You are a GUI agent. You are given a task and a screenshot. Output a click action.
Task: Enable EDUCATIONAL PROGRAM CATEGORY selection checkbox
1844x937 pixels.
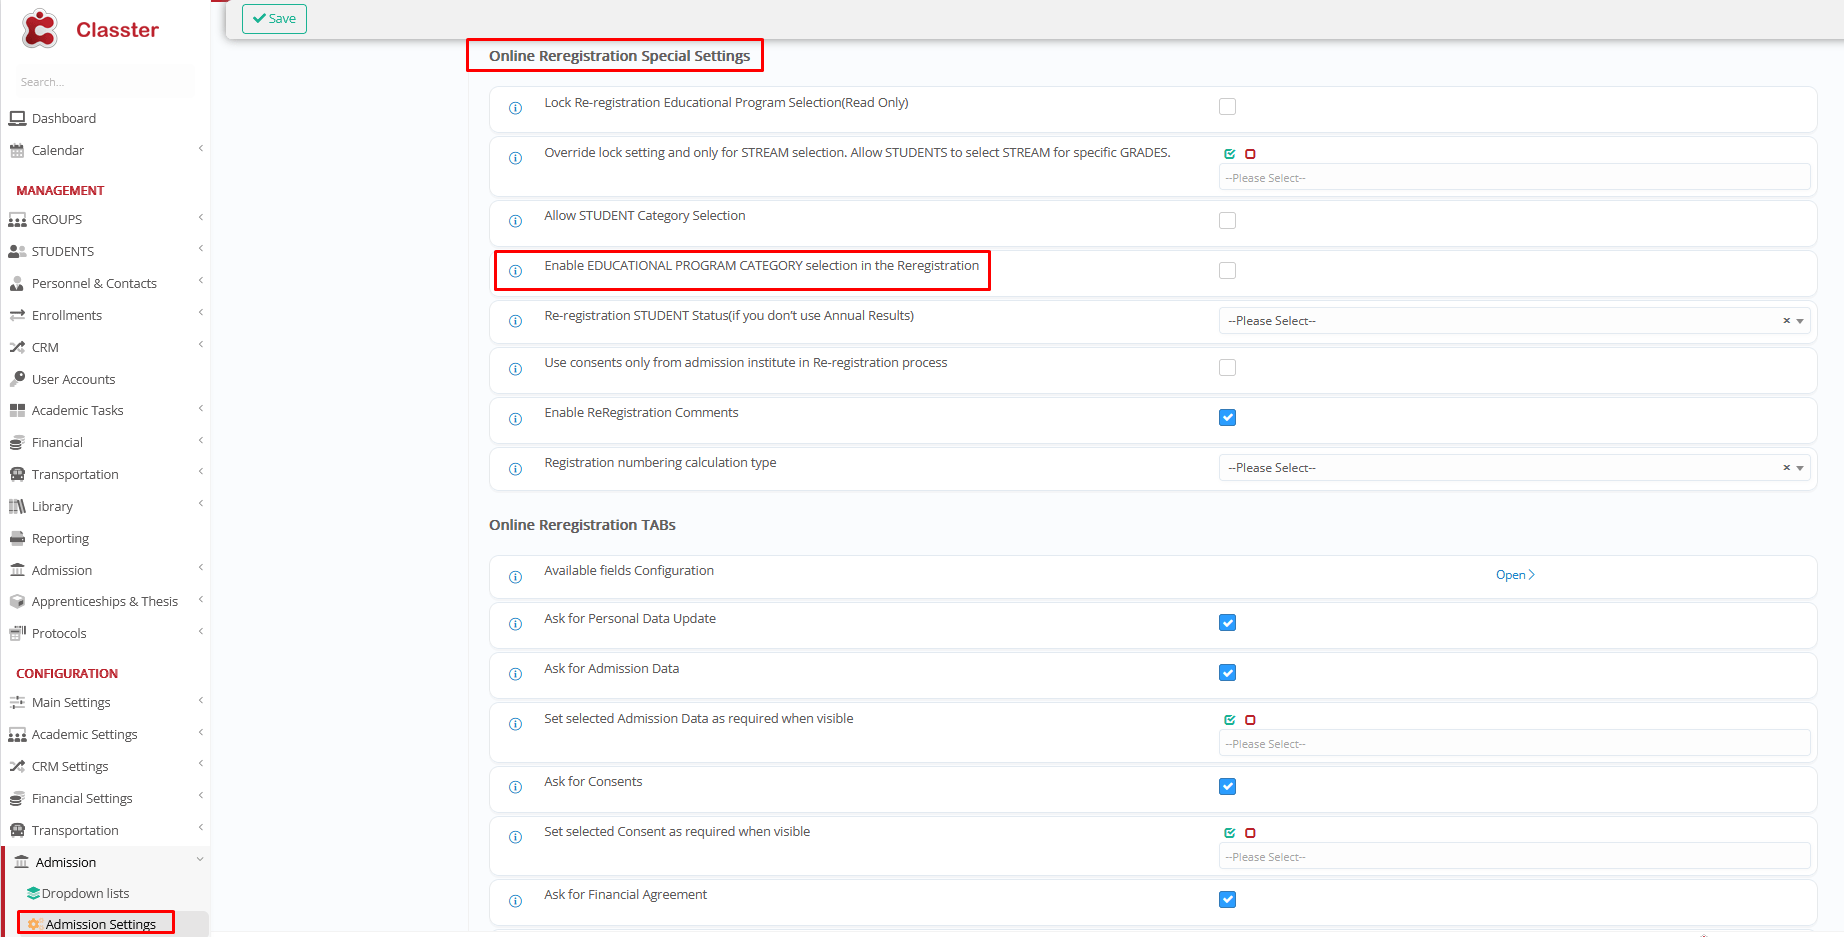coord(1227,271)
